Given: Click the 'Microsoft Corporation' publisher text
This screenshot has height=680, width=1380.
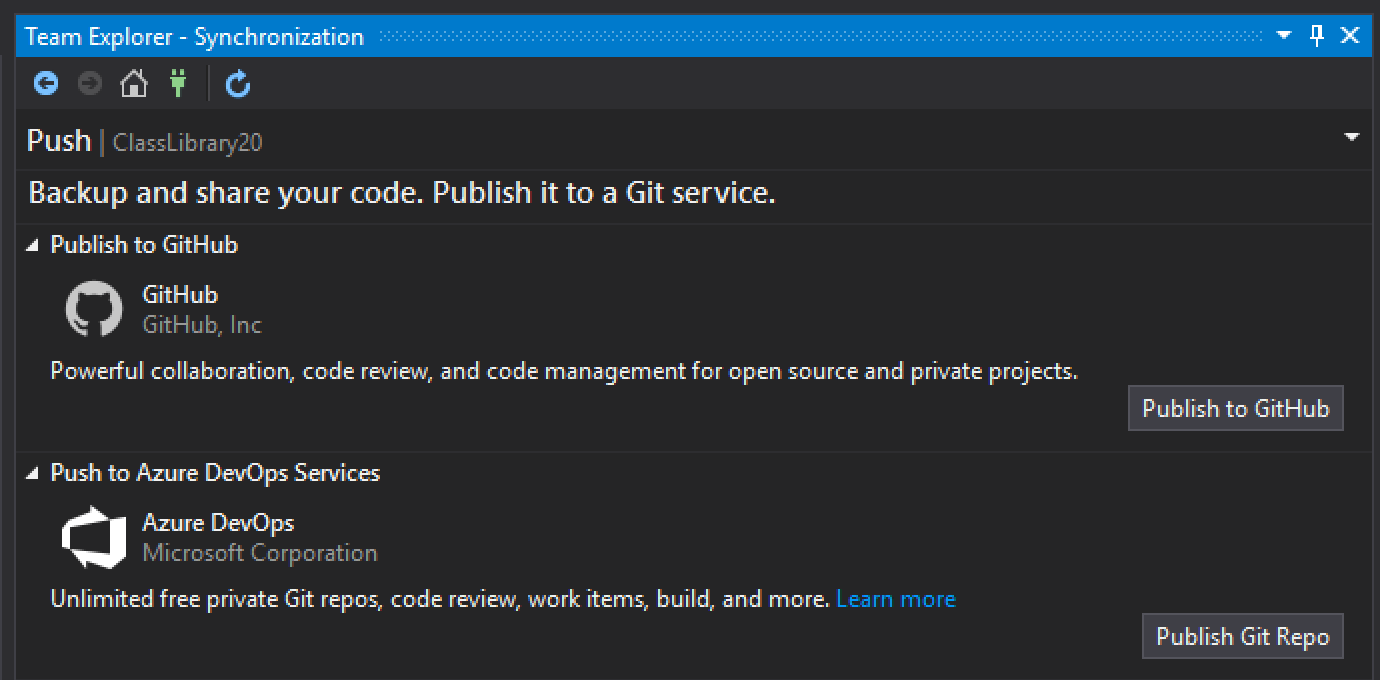Looking at the screenshot, I should (x=260, y=553).
